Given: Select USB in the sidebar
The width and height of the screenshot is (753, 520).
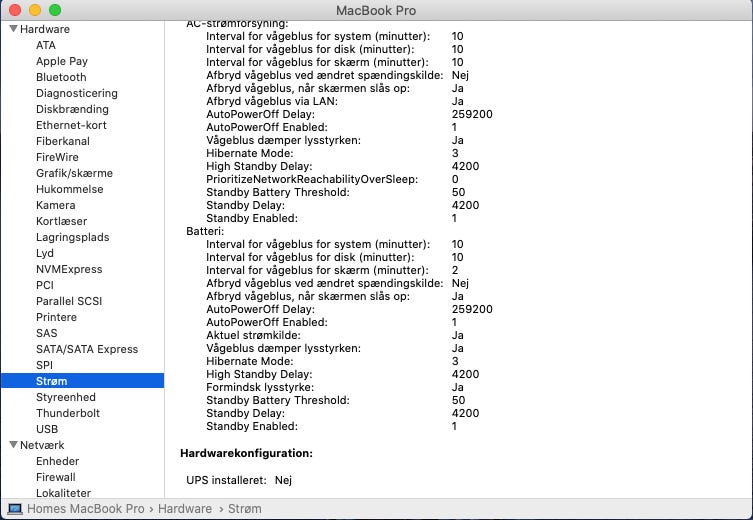Looking at the screenshot, I should (47, 429).
